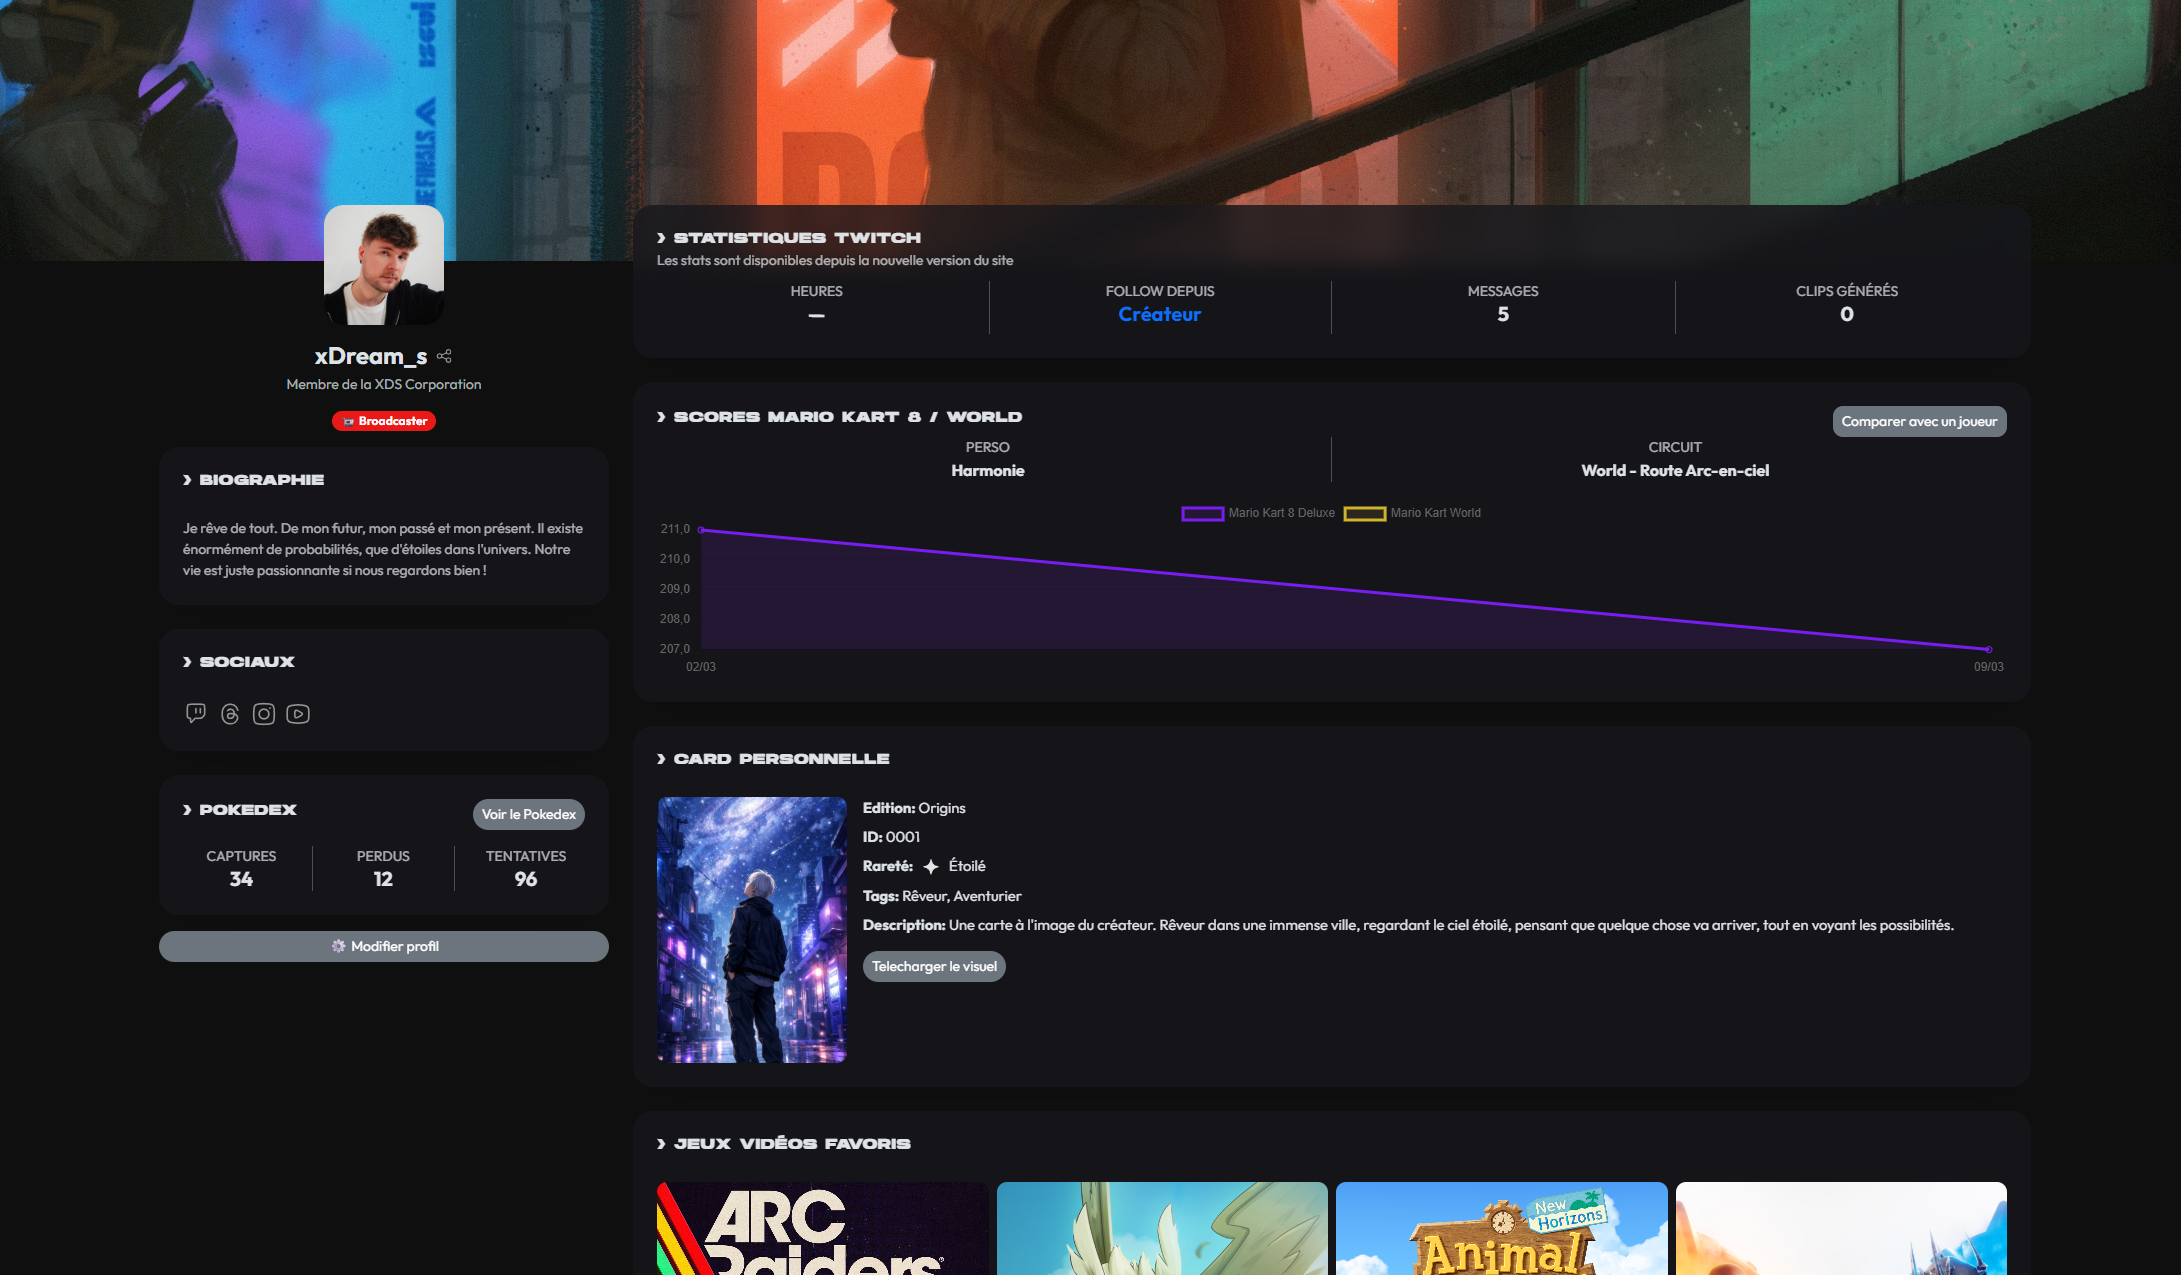The width and height of the screenshot is (2181, 1275).
Task: Click Telecharger le visuel button
Action: pyautogui.click(x=934, y=966)
